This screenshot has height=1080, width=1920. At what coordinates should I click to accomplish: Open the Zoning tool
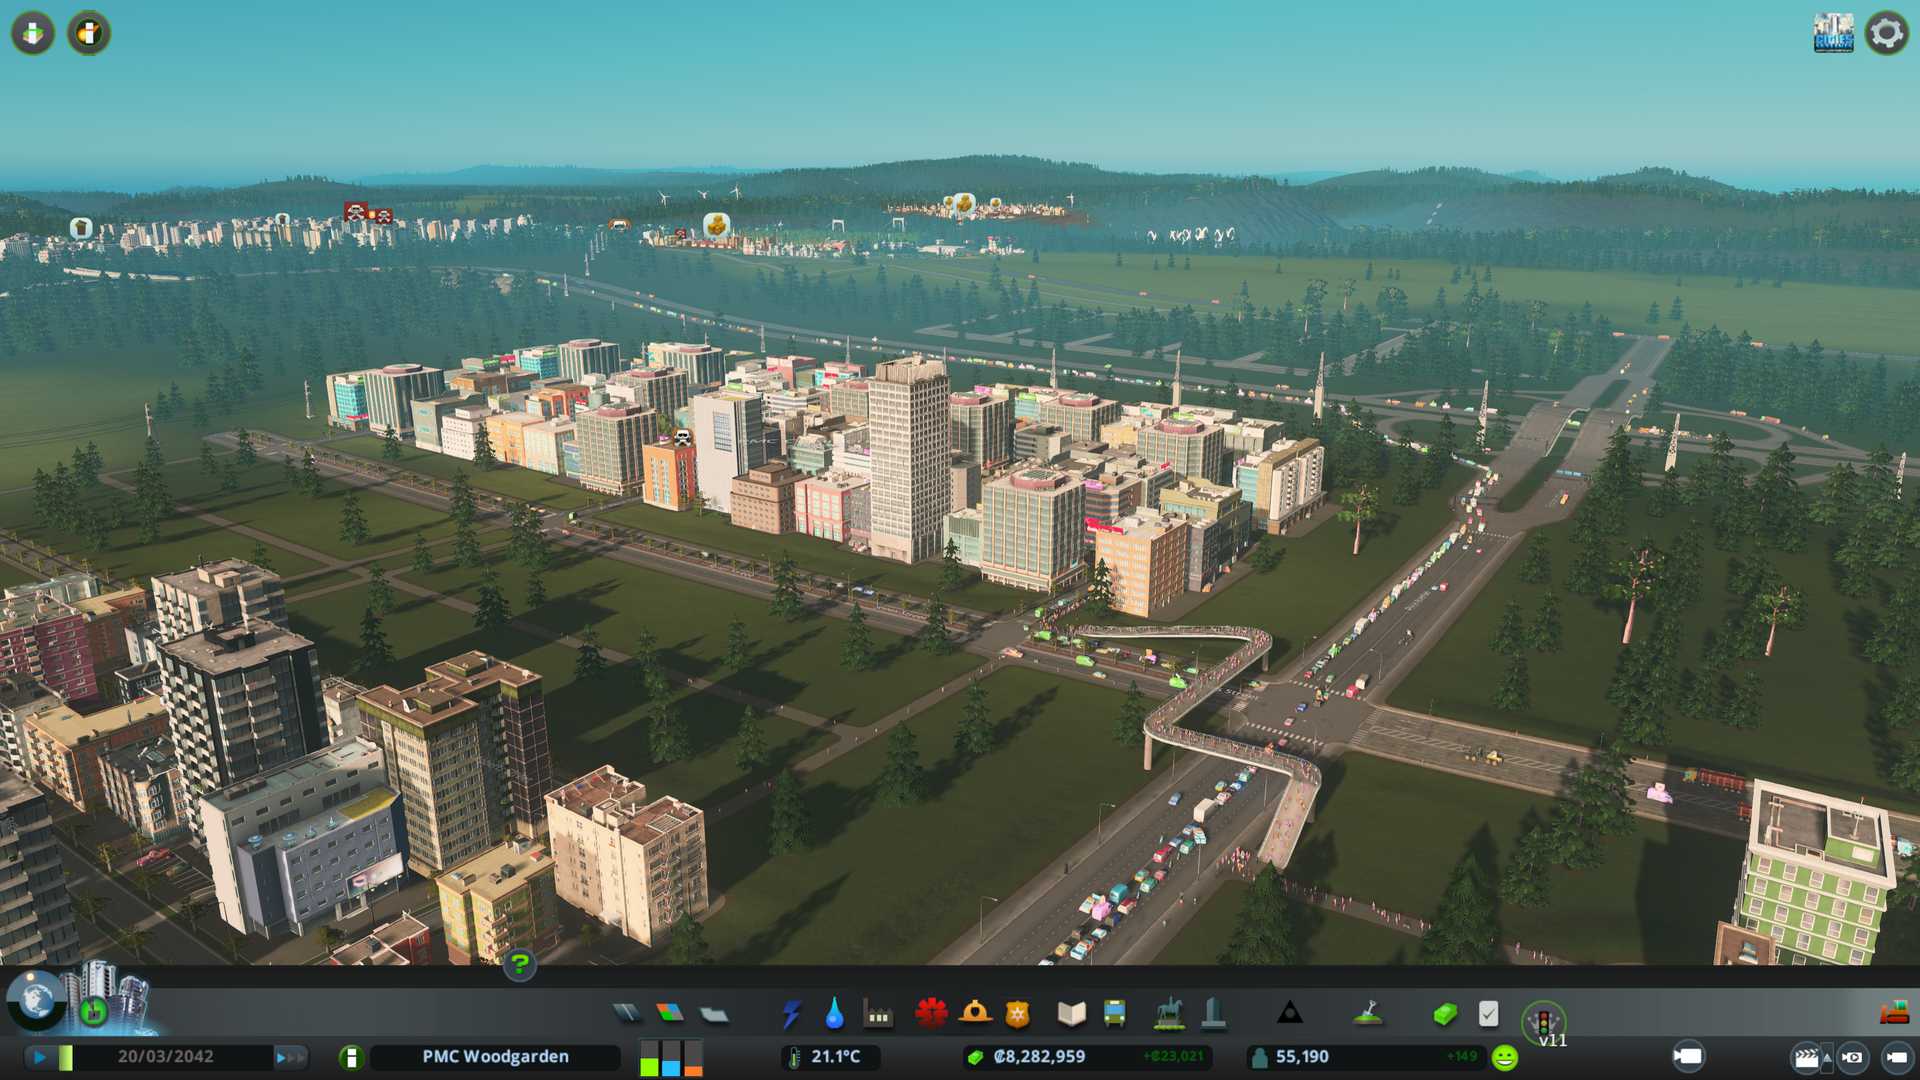670,1014
